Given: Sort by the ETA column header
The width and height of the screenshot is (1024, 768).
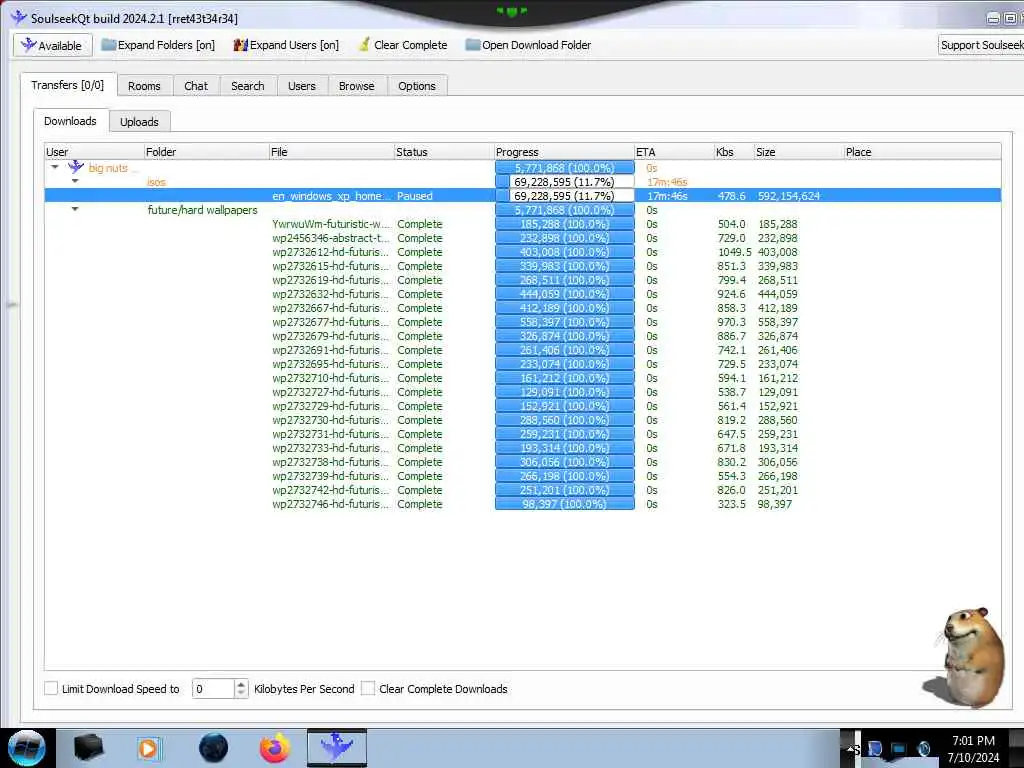Looking at the screenshot, I should click(674, 152).
